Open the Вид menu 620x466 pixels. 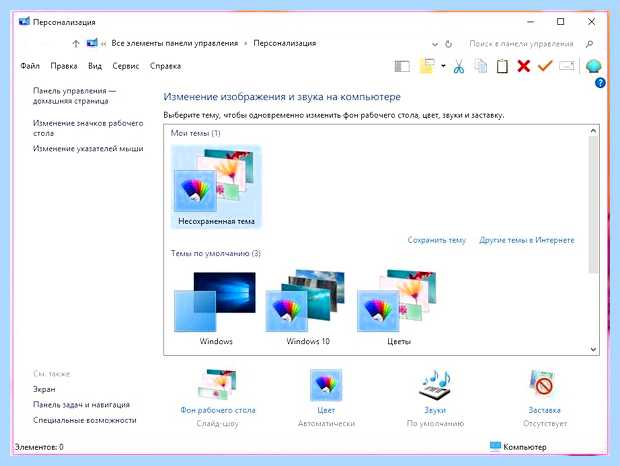click(x=95, y=66)
